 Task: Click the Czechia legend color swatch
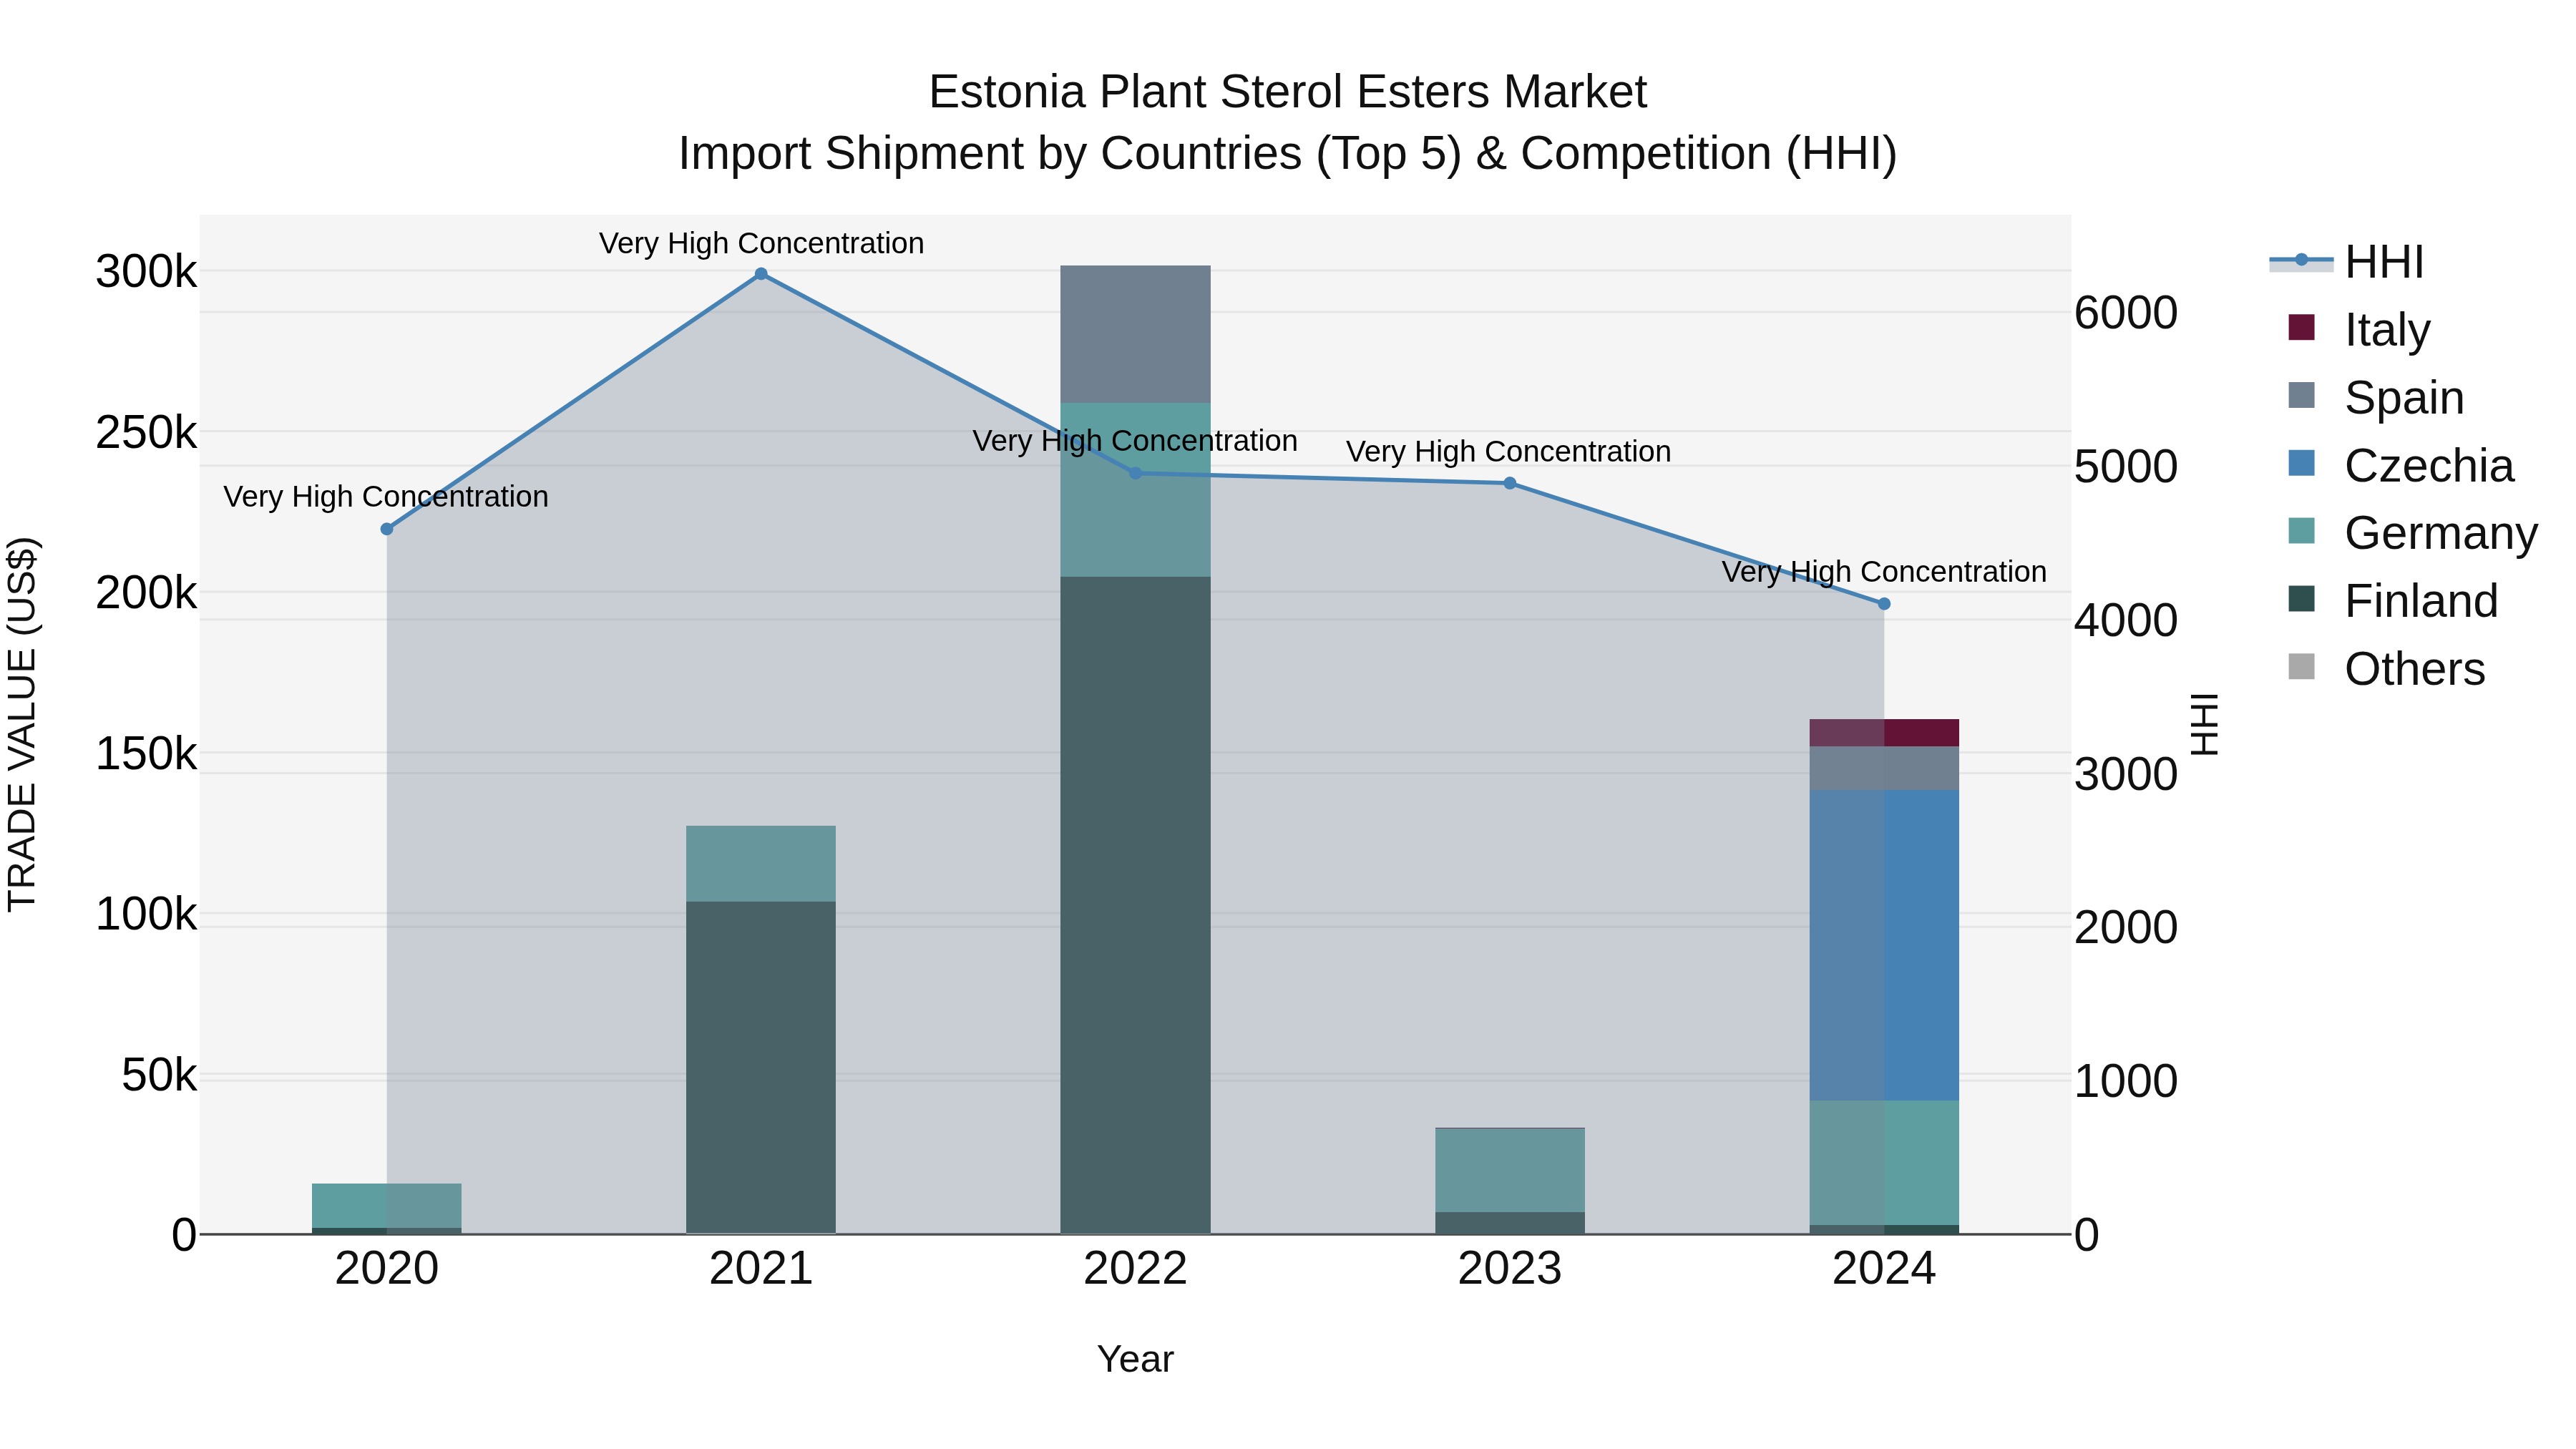point(2301,463)
